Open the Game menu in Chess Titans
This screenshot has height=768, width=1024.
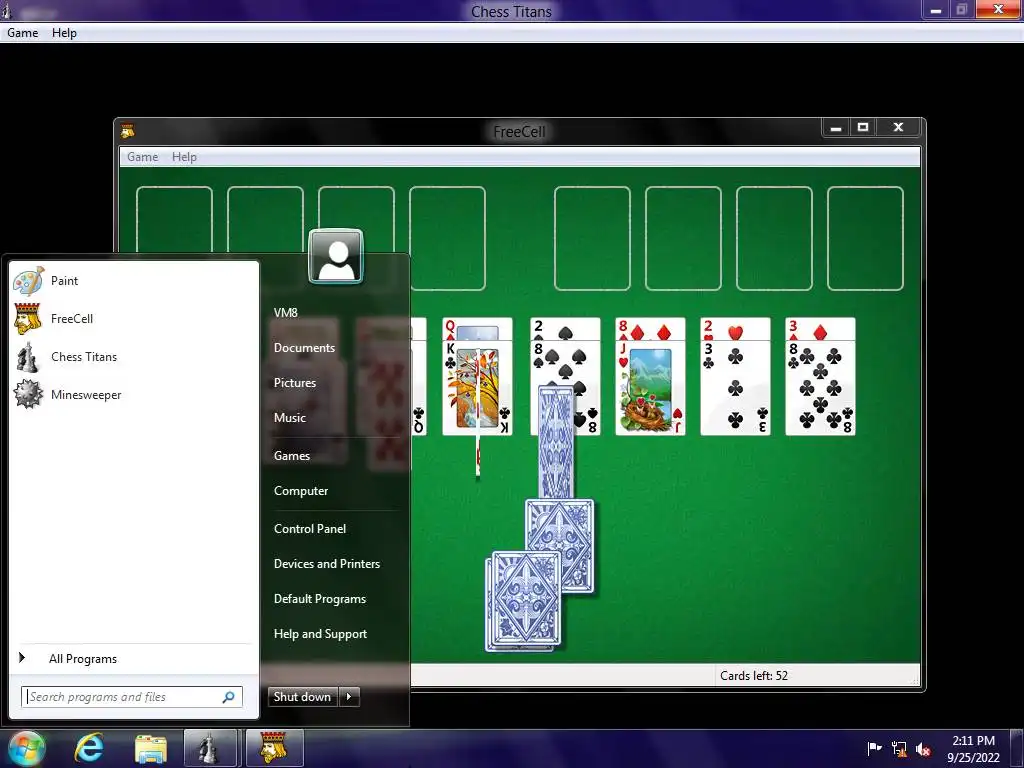click(22, 33)
